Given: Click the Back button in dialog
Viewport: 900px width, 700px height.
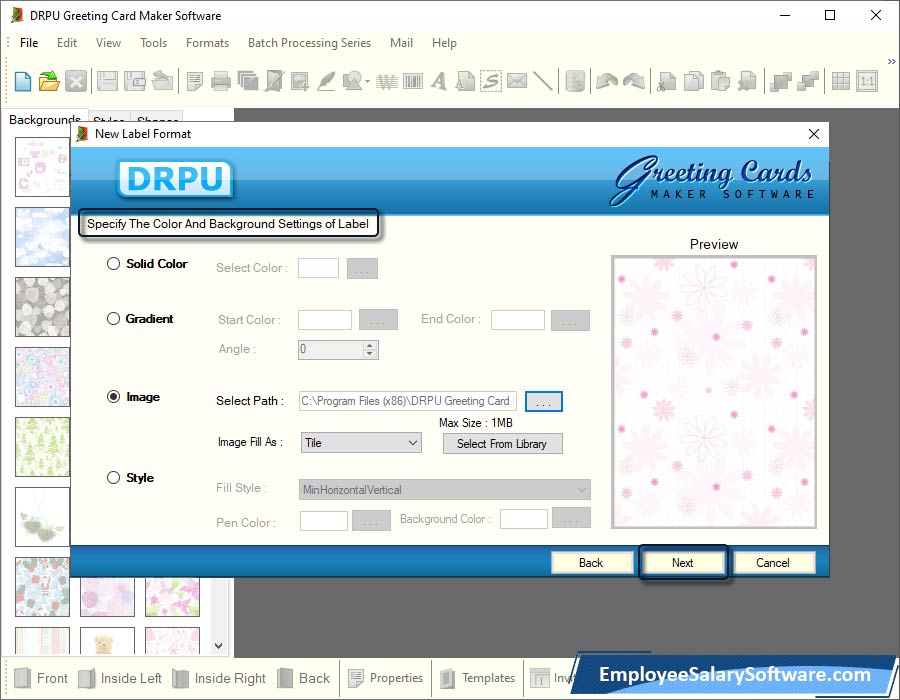Looking at the screenshot, I should [x=591, y=563].
